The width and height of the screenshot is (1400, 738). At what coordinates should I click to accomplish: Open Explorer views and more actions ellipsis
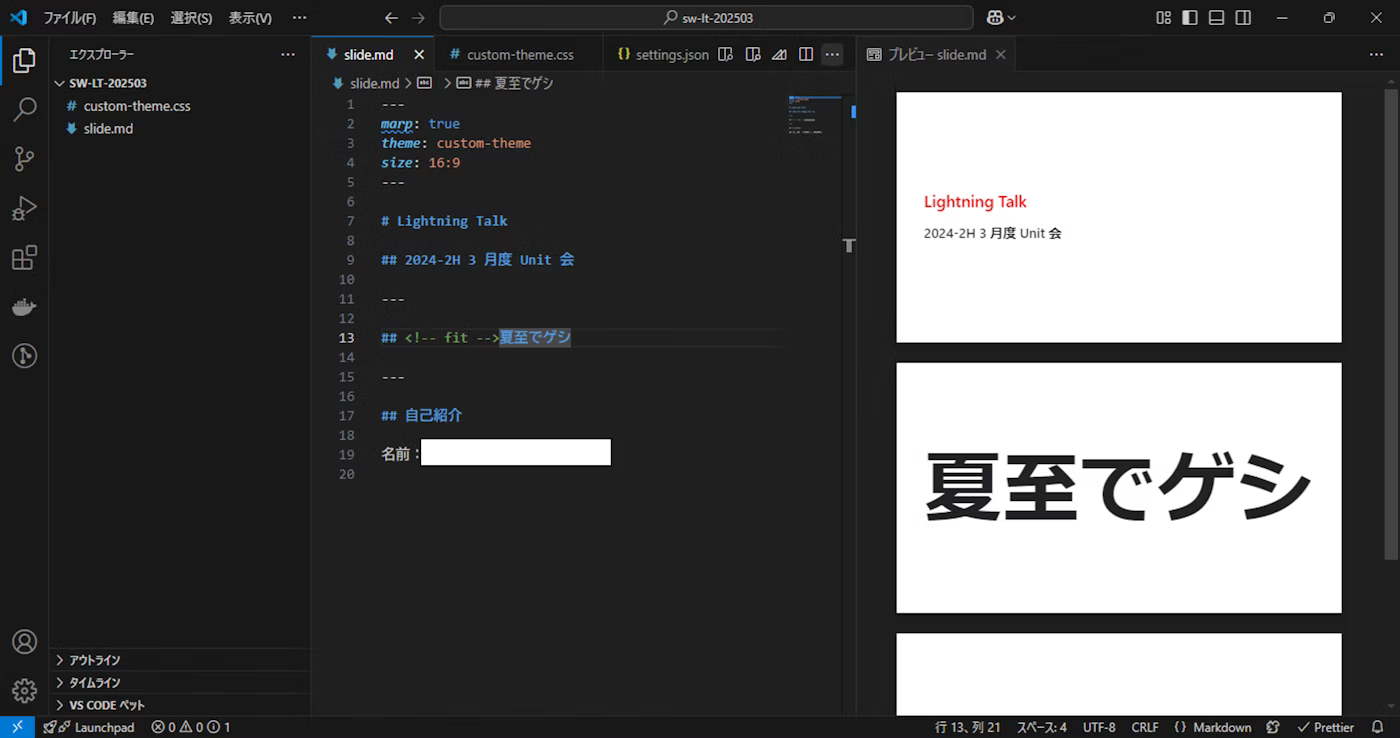tap(288, 54)
